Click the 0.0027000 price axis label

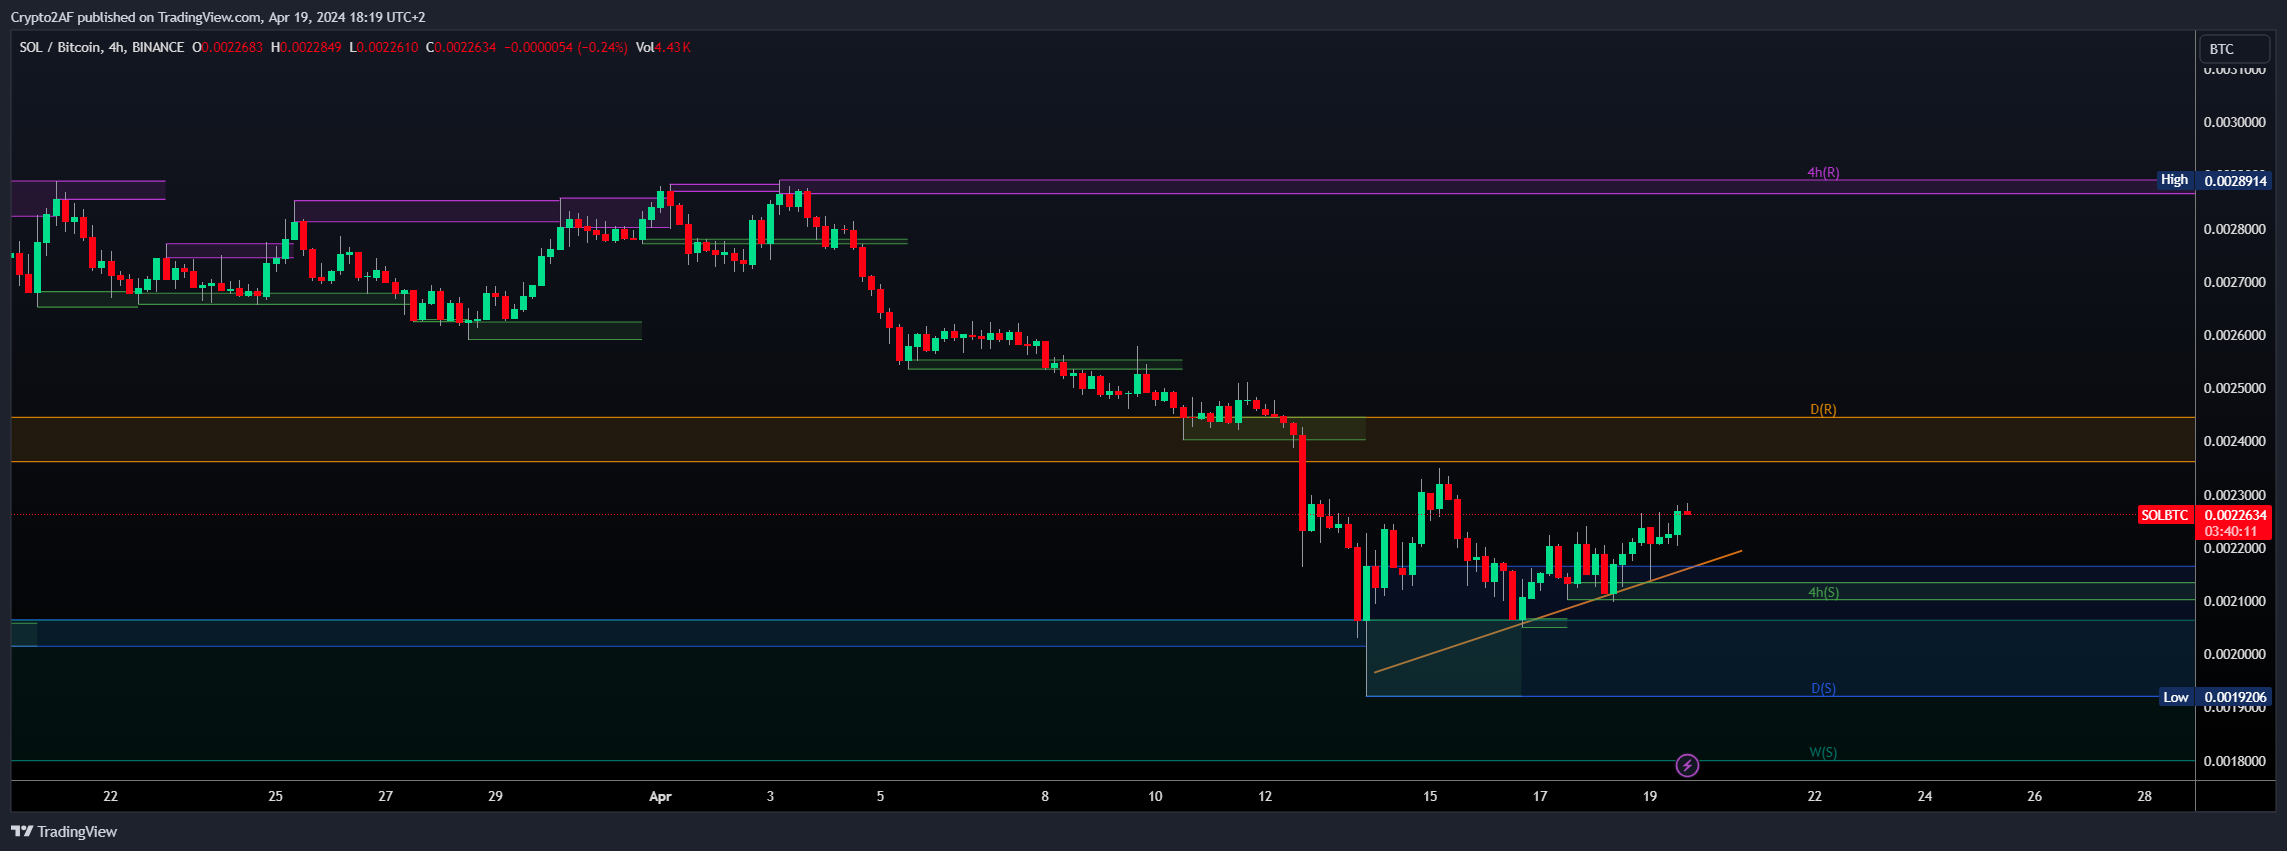(x=2234, y=282)
